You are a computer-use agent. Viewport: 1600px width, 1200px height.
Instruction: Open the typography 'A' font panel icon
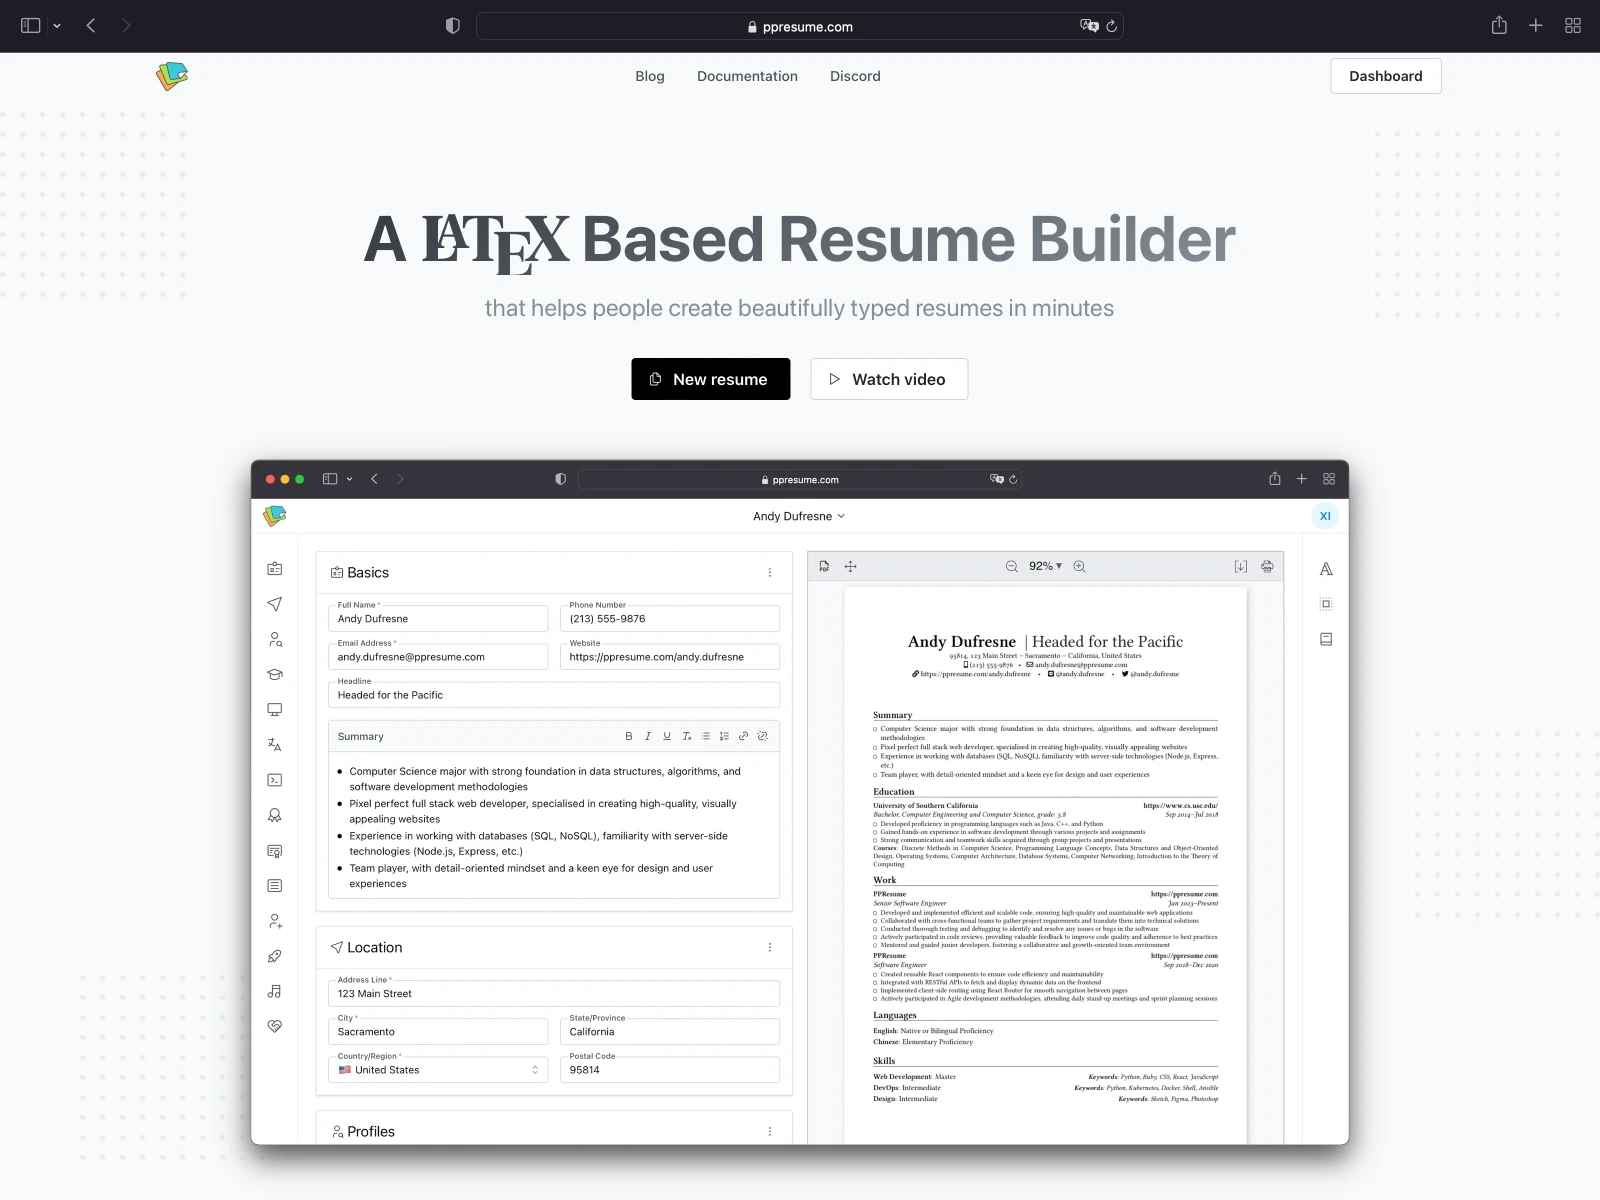pos(1326,569)
